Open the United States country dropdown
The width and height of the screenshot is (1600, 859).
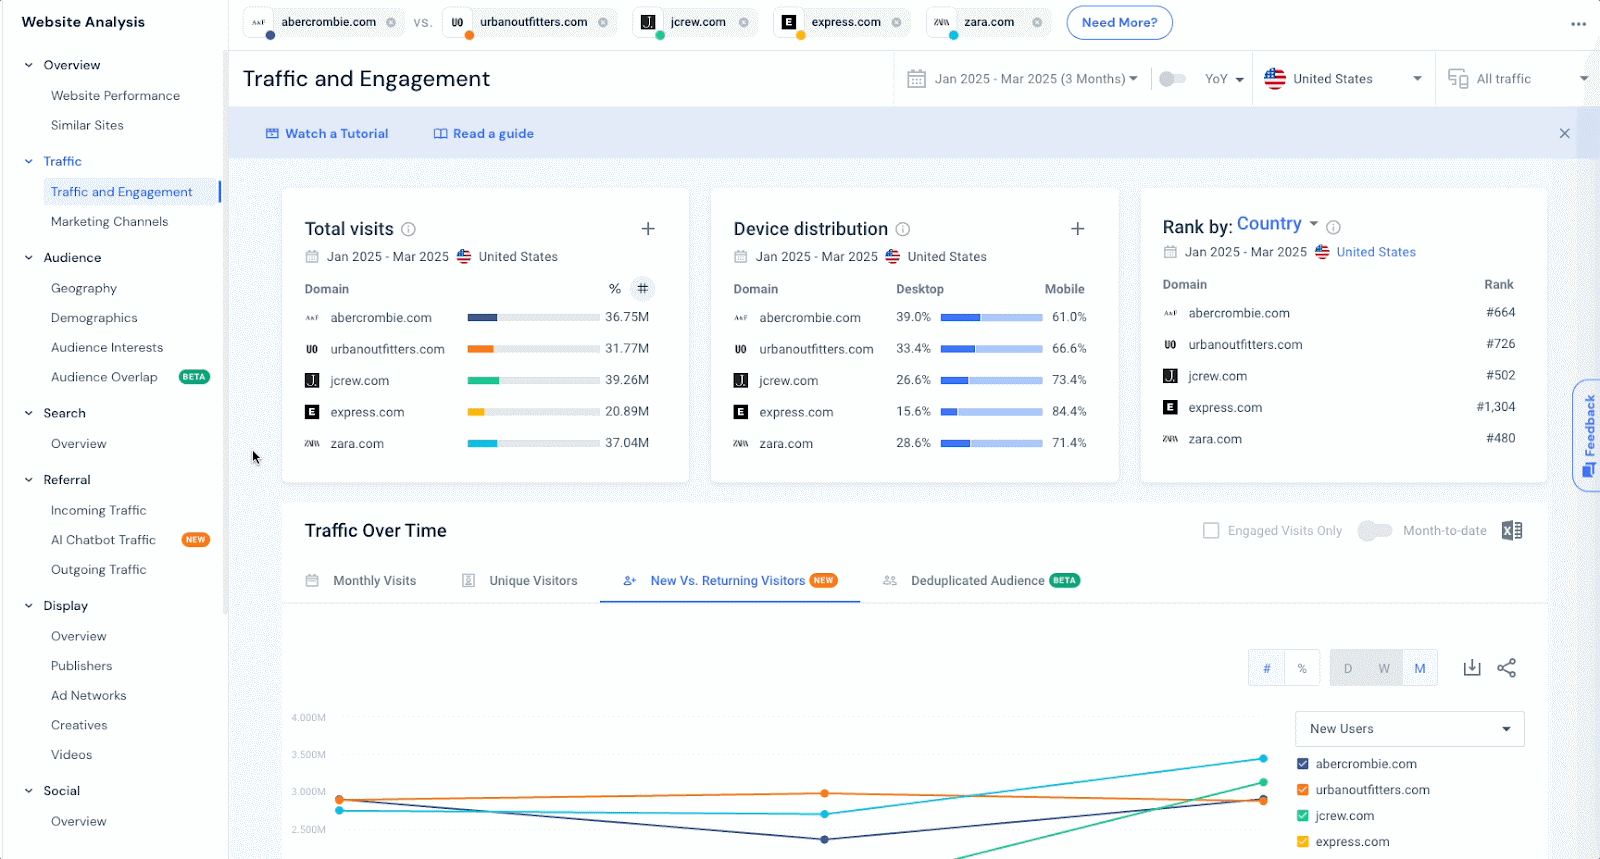click(x=1343, y=79)
